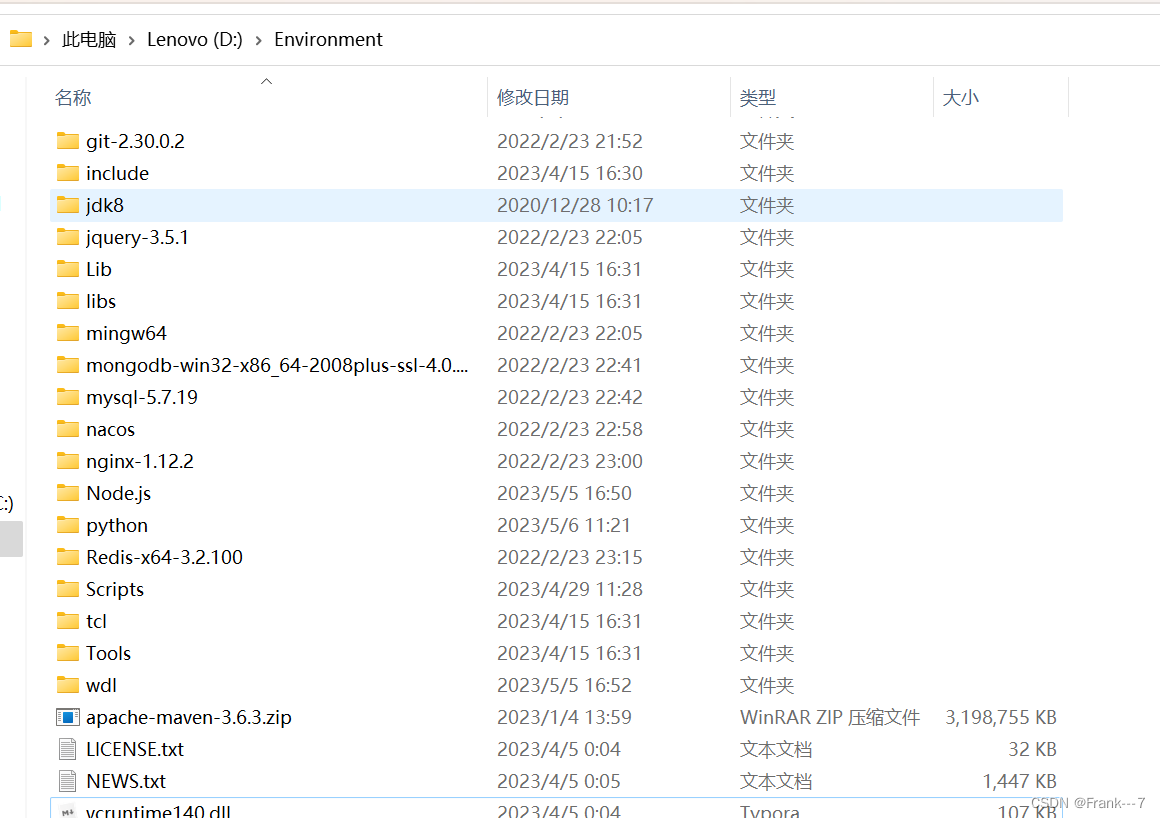Click the mysql-5.7.19 folder icon
The height and width of the screenshot is (818, 1160).
67,397
